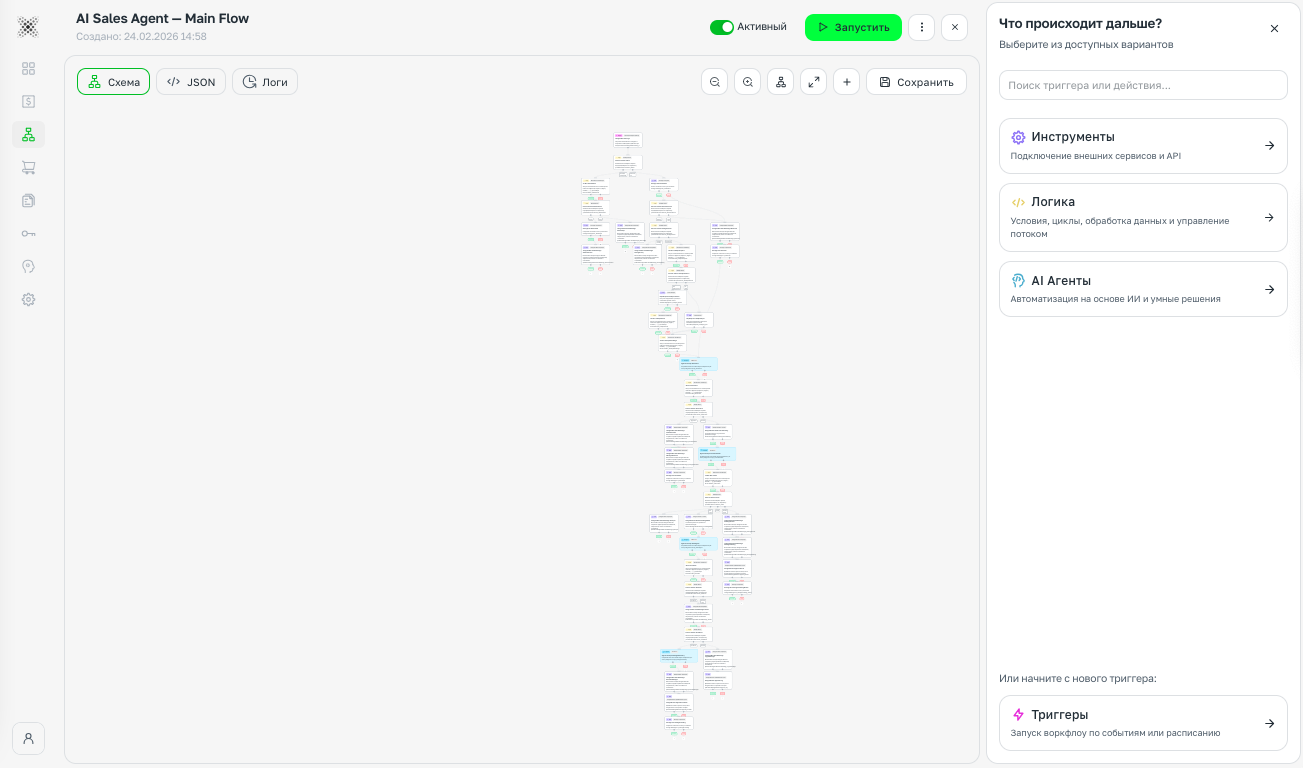The width and height of the screenshot is (1303, 768).
Task: Expand canvas to fullscreen view
Action: pyautogui.click(x=813, y=82)
